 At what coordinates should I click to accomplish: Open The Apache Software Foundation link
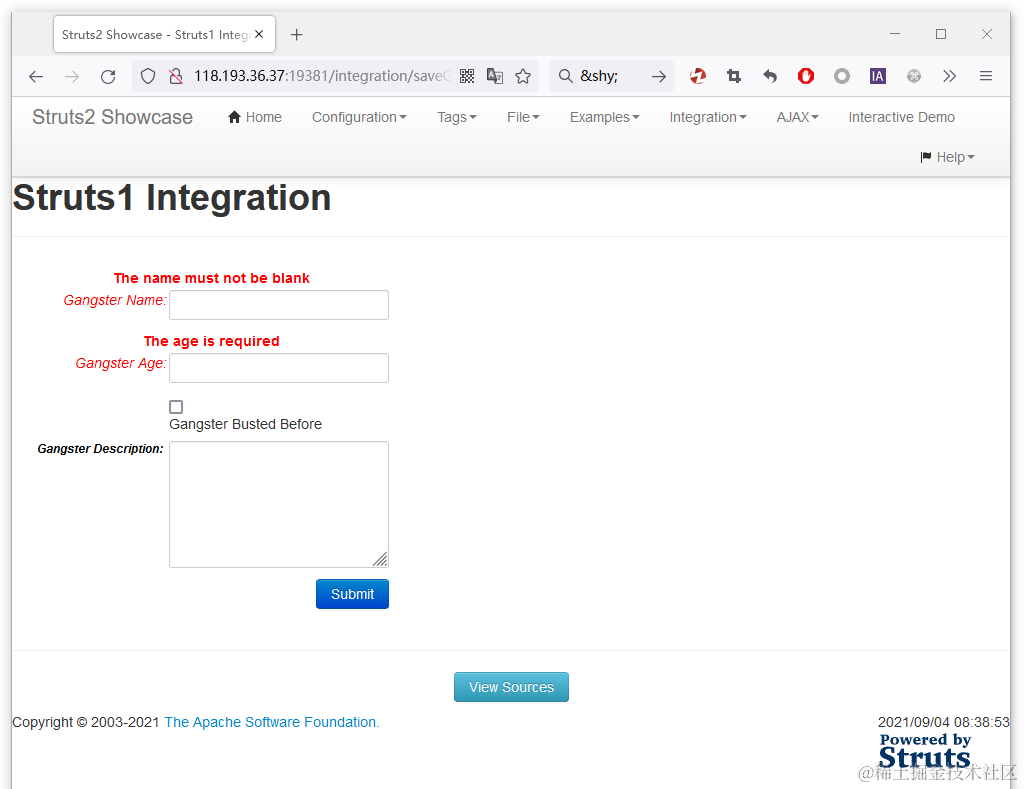(x=272, y=722)
